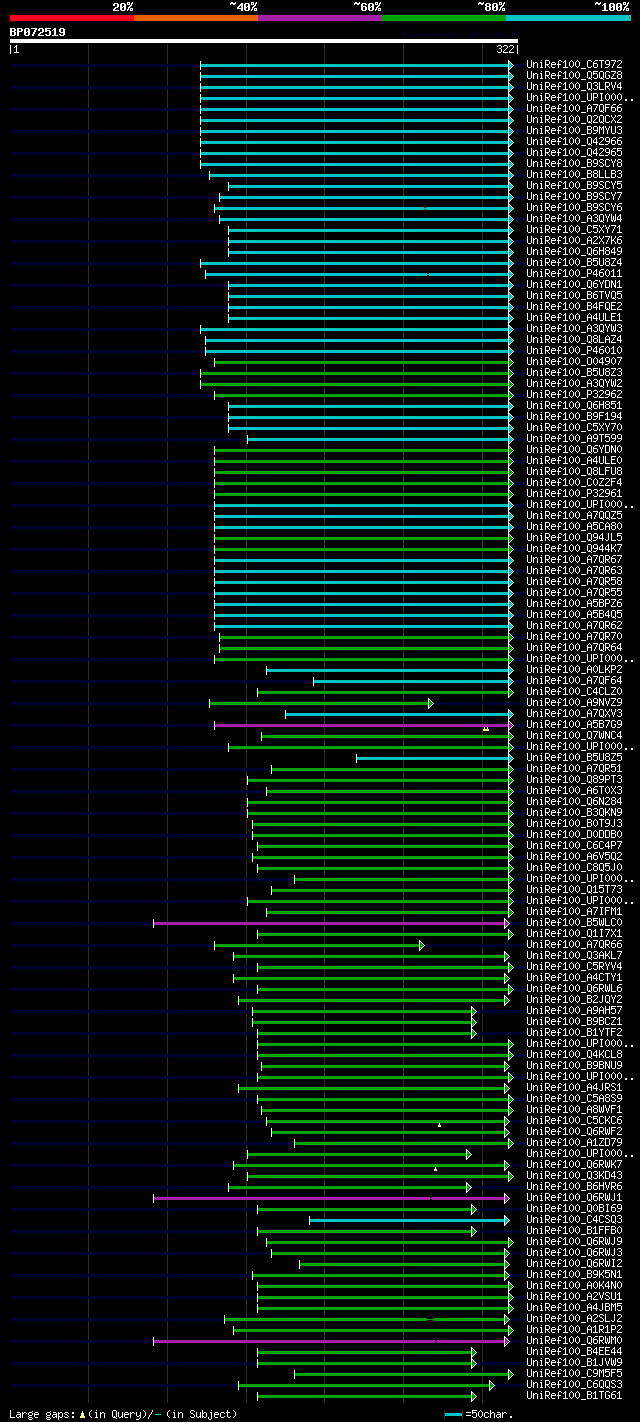
Task: Open hit UniRef100_C6T972
Action: [x=574, y=64]
